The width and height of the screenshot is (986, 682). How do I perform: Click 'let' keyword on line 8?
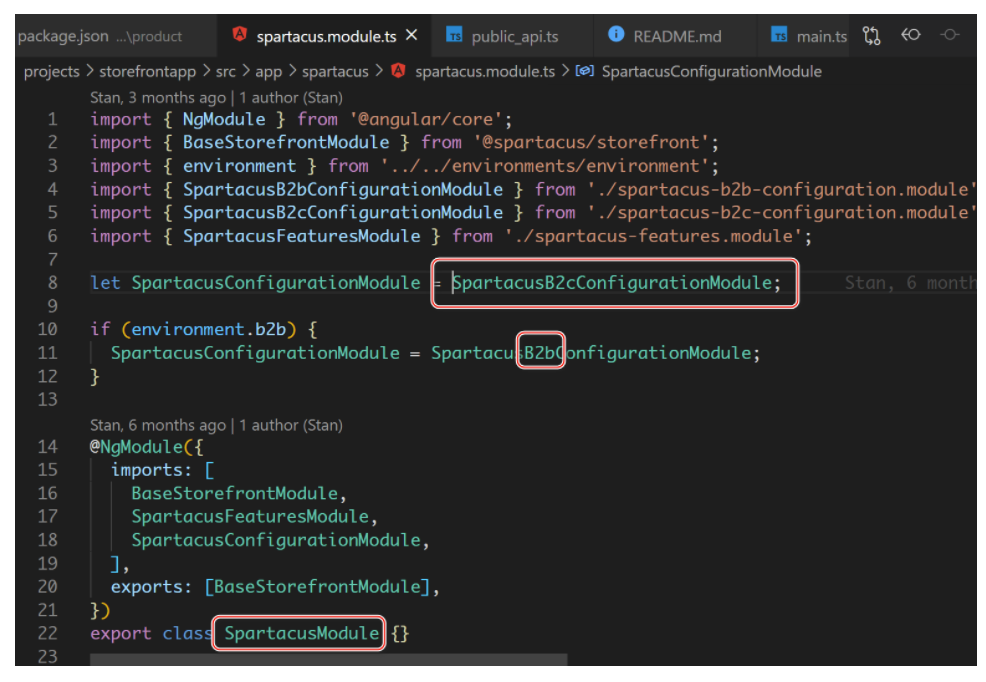(x=105, y=283)
